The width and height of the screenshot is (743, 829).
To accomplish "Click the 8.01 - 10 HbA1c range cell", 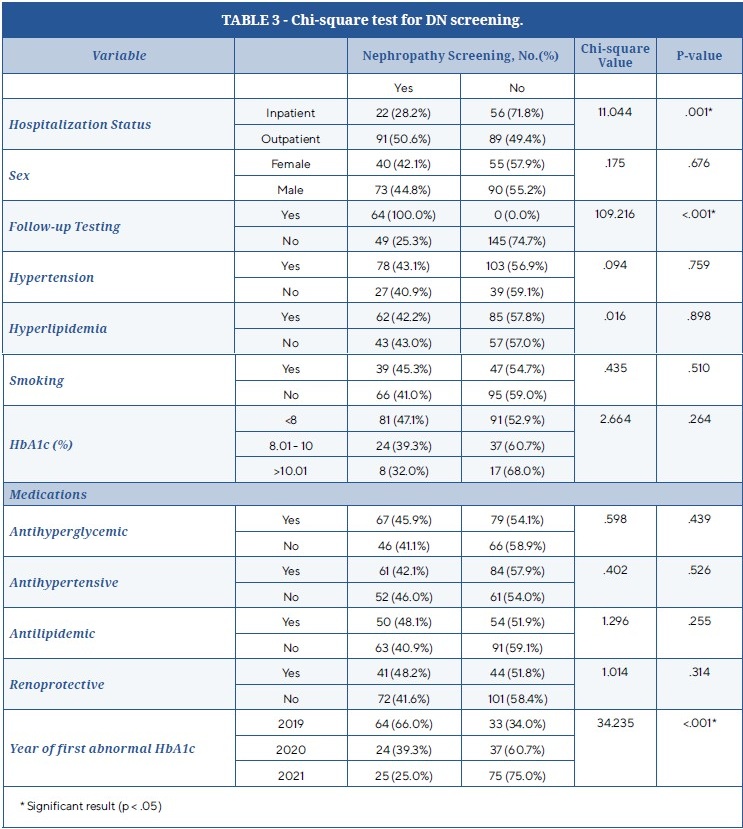I will pyautogui.click(x=291, y=444).
